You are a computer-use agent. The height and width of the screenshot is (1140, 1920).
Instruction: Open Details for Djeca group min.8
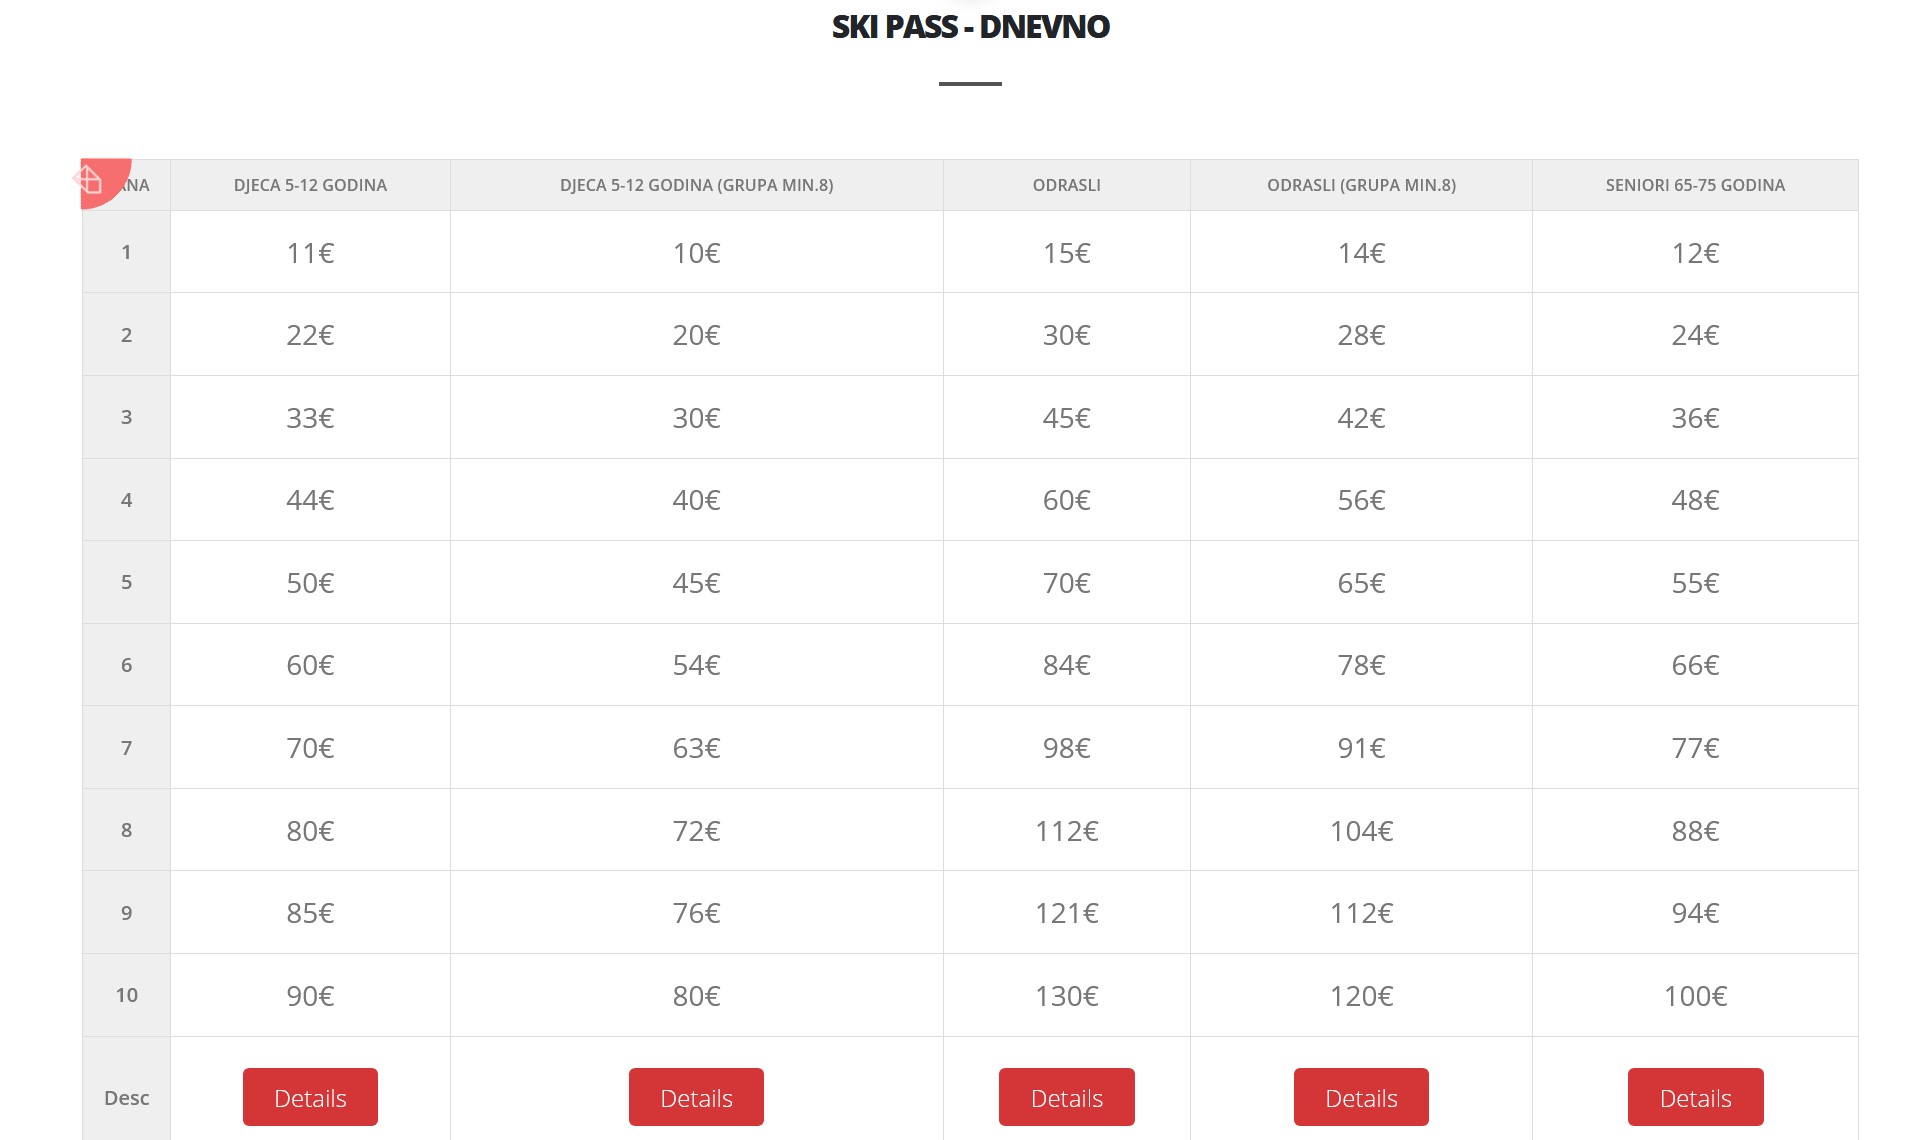pos(696,1097)
